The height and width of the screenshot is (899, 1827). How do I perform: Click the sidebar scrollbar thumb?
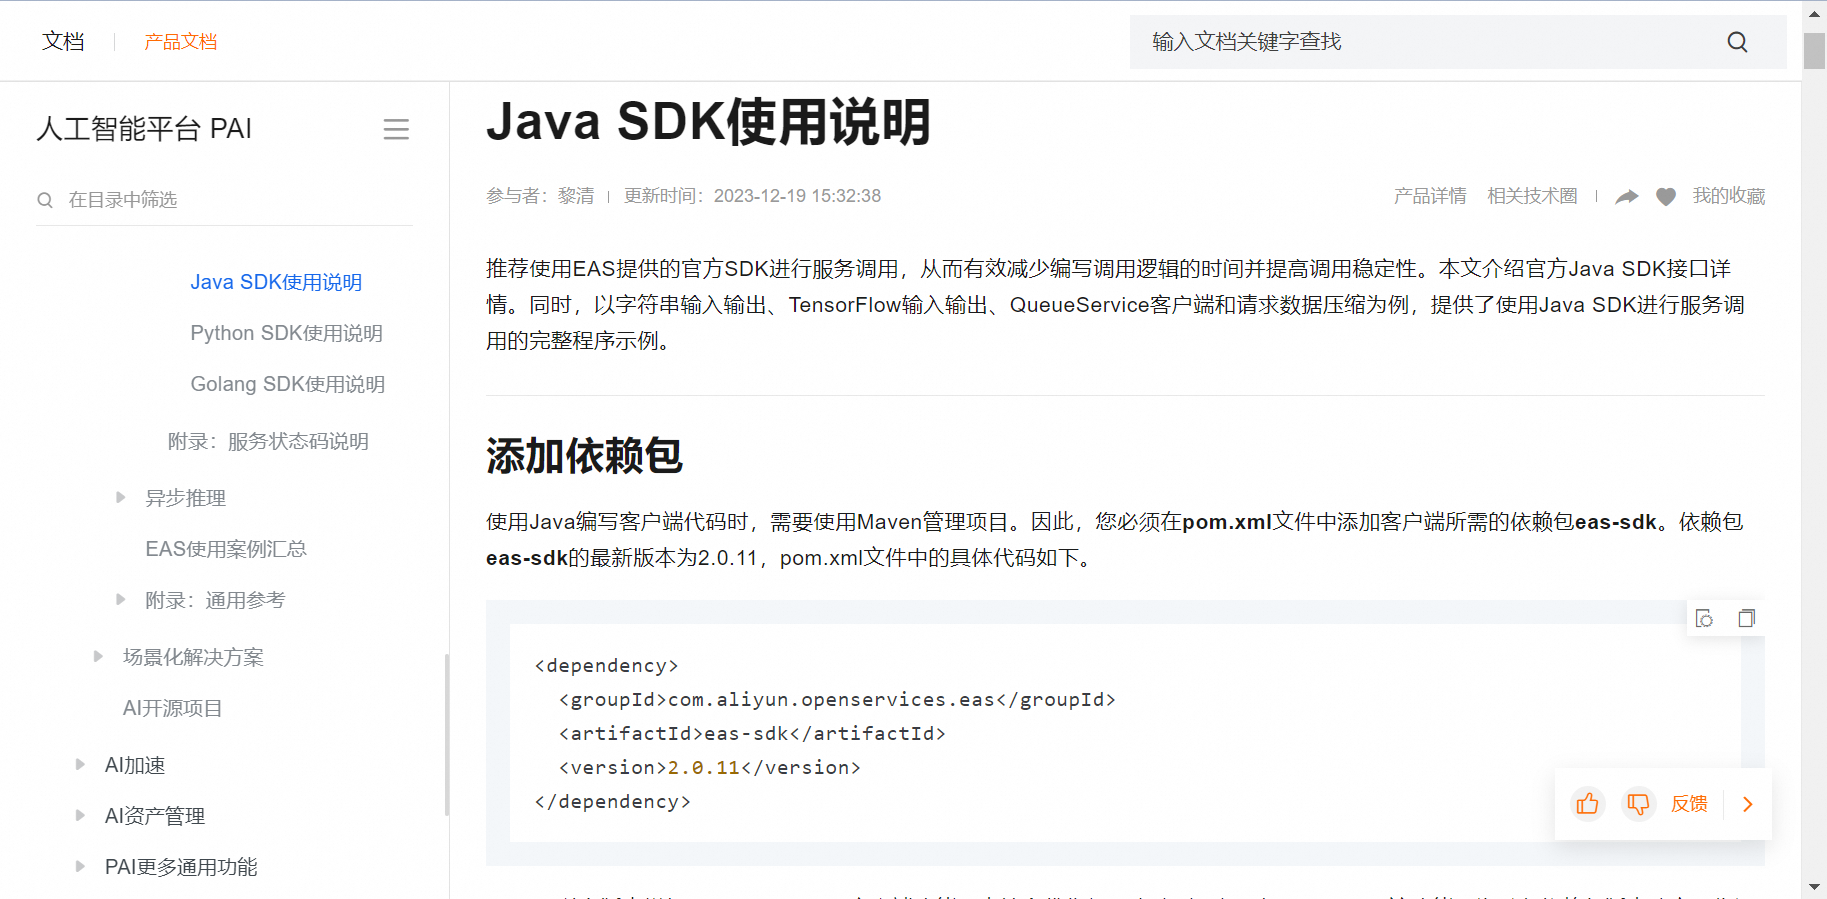(447, 735)
